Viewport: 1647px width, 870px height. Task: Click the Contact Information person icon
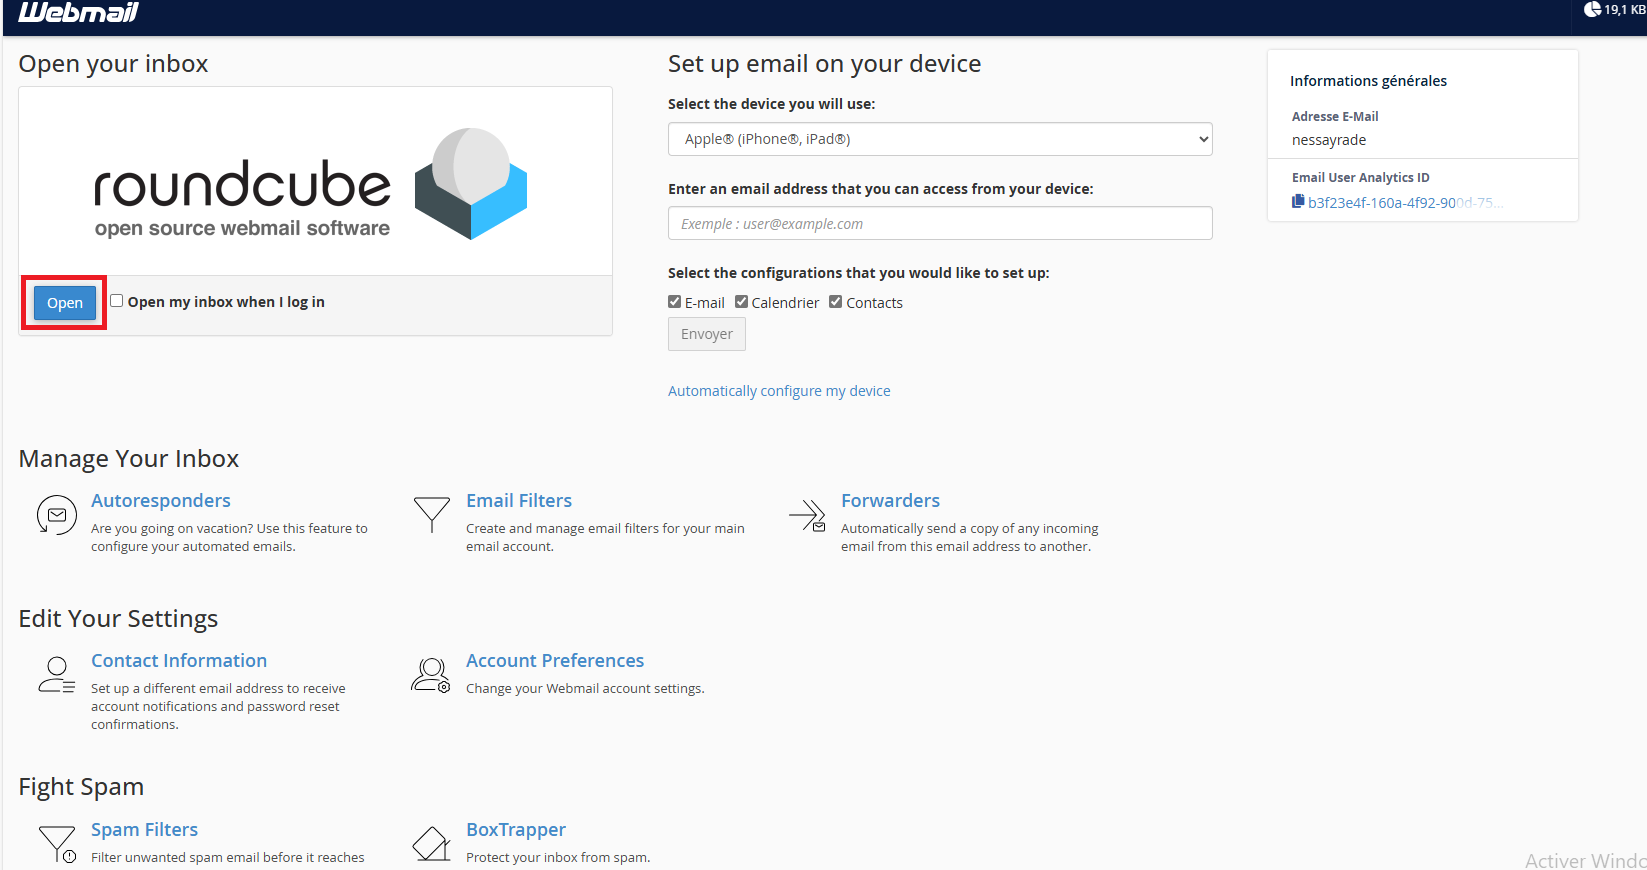pos(57,675)
